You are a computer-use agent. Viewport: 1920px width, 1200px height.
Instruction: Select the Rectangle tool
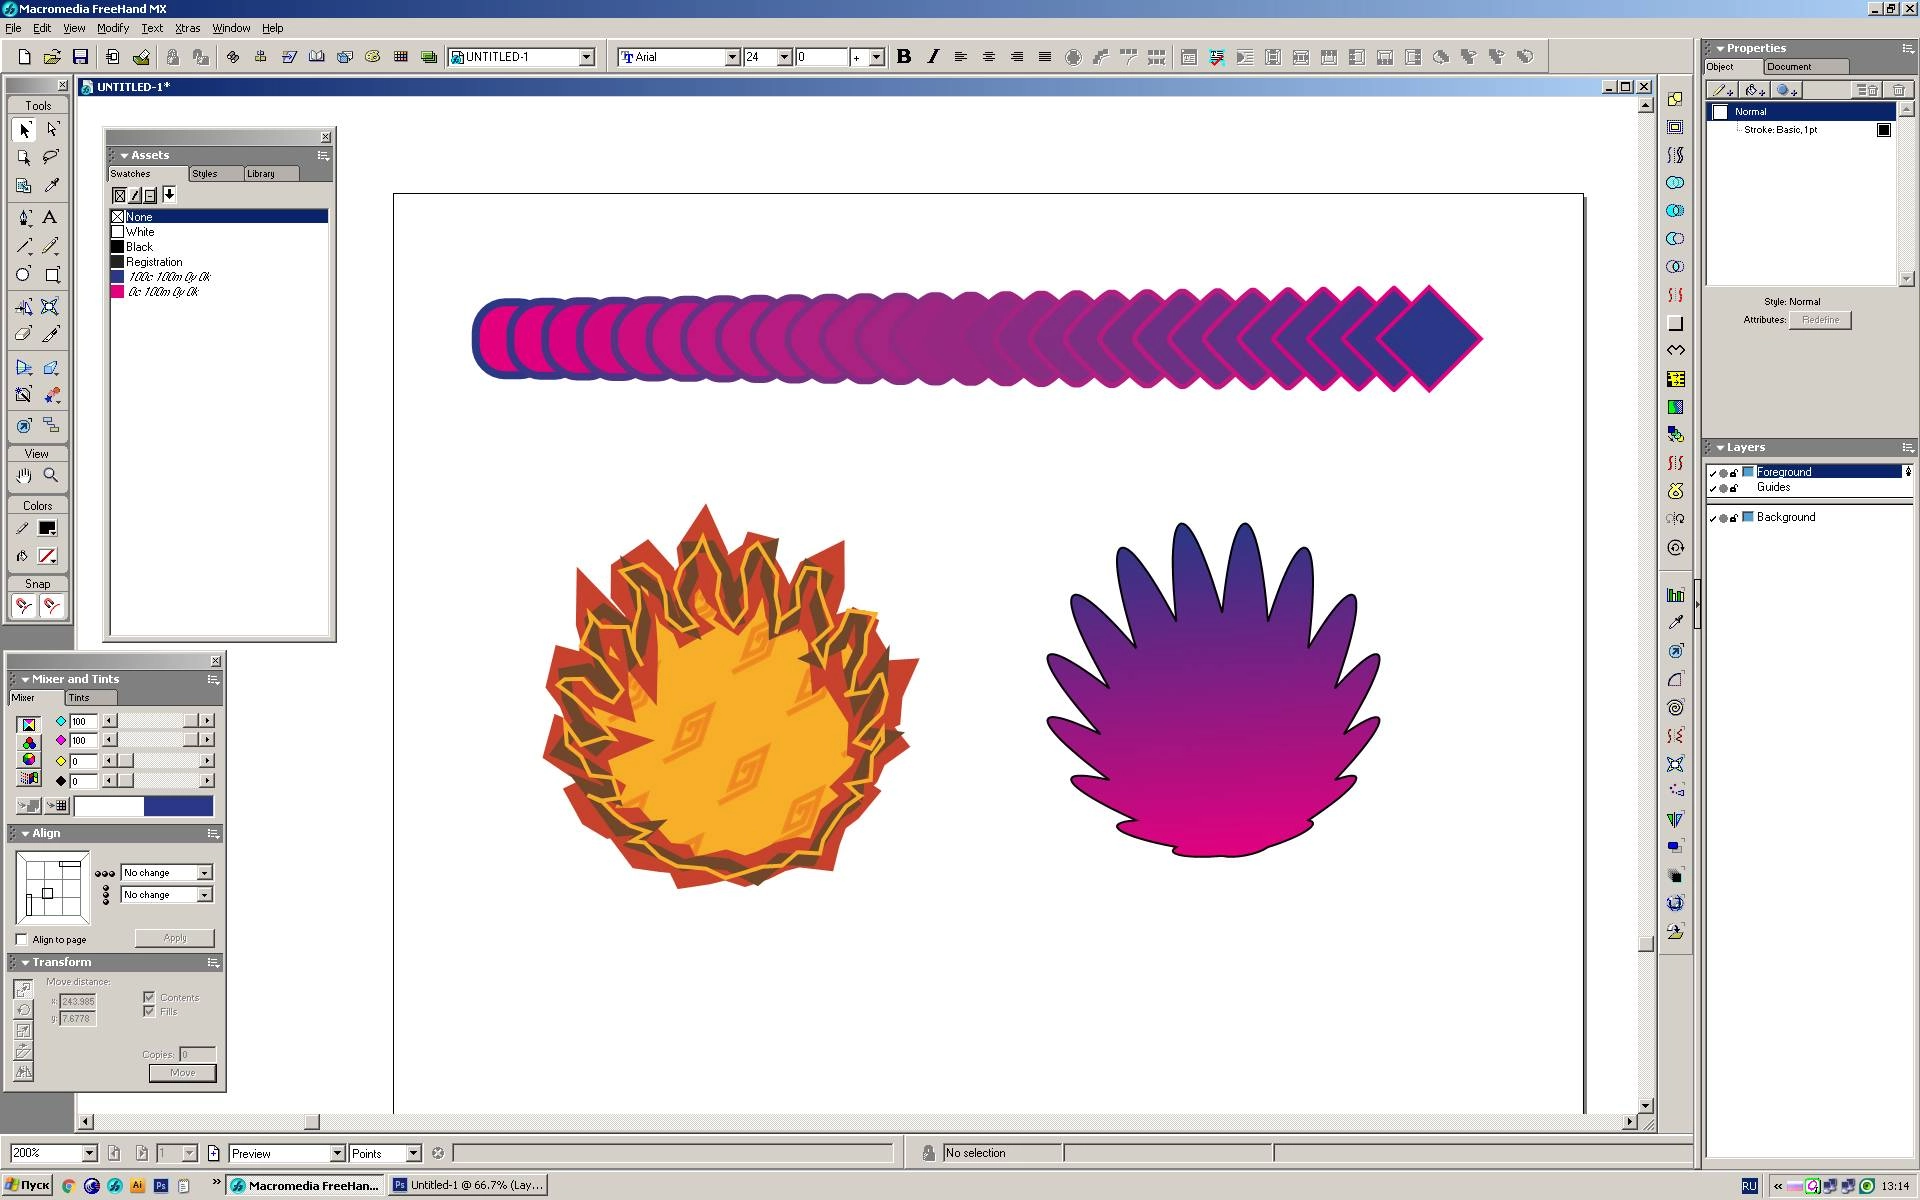pos(52,274)
